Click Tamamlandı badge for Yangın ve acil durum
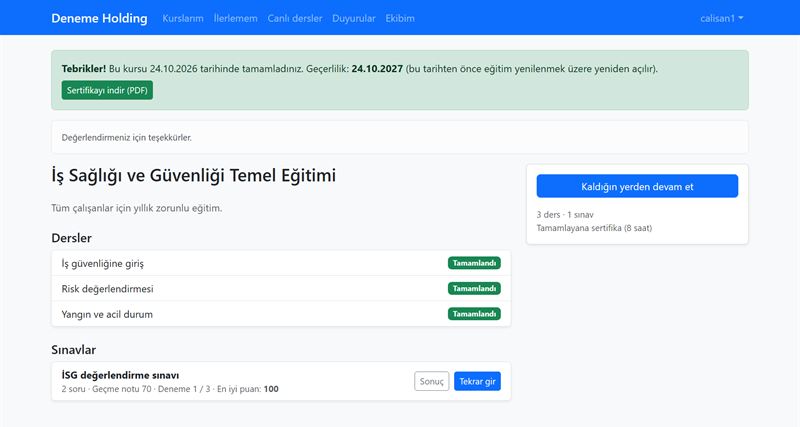This screenshot has height=427, width=800. pos(474,314)
